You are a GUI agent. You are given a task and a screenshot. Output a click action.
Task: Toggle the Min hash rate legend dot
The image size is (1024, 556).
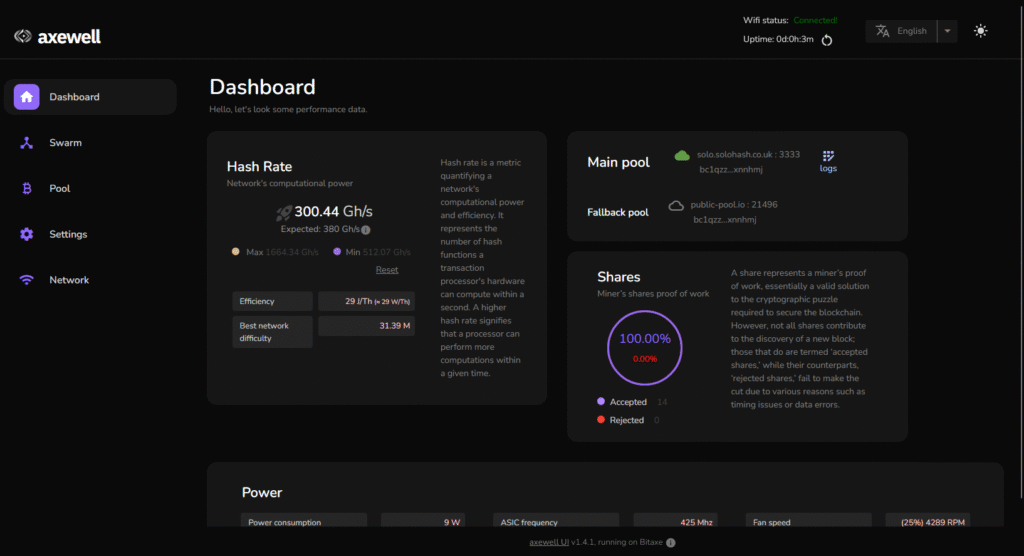click(337, 252)
